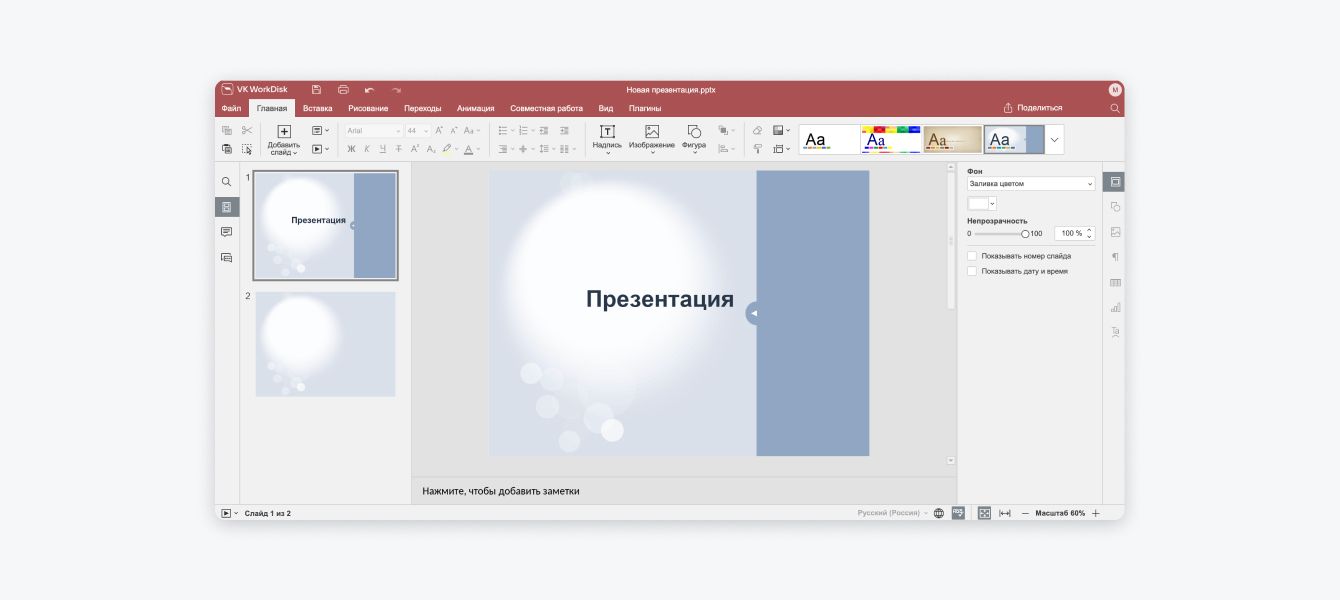Viewport: 1340px width, 600px height.
Task: Switch to the Вставка tab
Action: click(318, 108)
